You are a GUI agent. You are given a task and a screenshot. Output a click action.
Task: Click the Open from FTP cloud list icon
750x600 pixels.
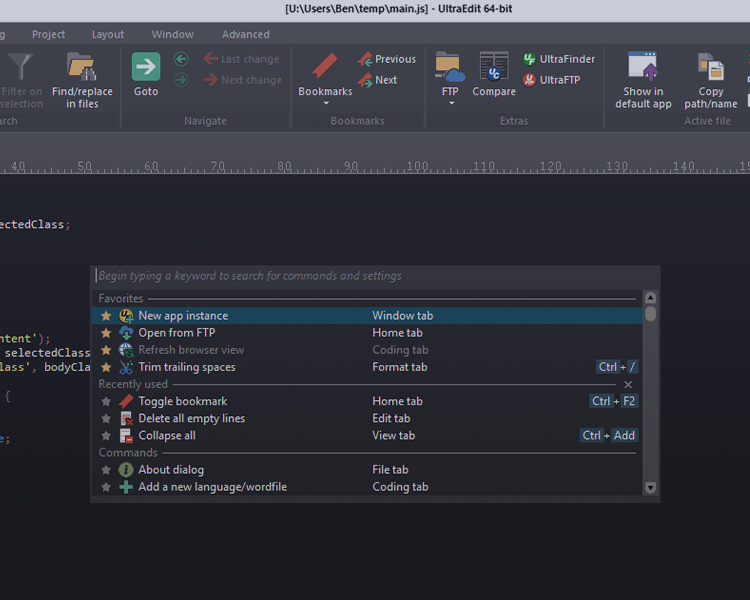click(x=126, y=333)
